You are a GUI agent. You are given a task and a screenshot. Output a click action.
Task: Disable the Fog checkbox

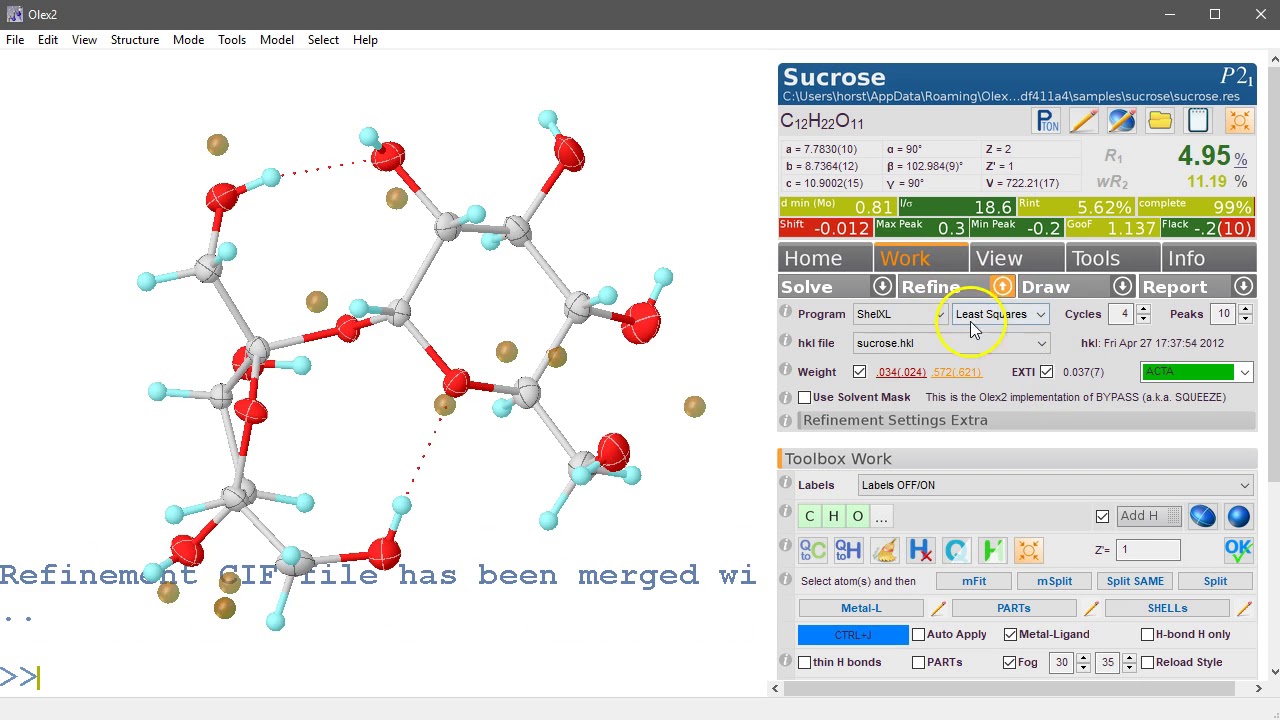coord(1010,662)
